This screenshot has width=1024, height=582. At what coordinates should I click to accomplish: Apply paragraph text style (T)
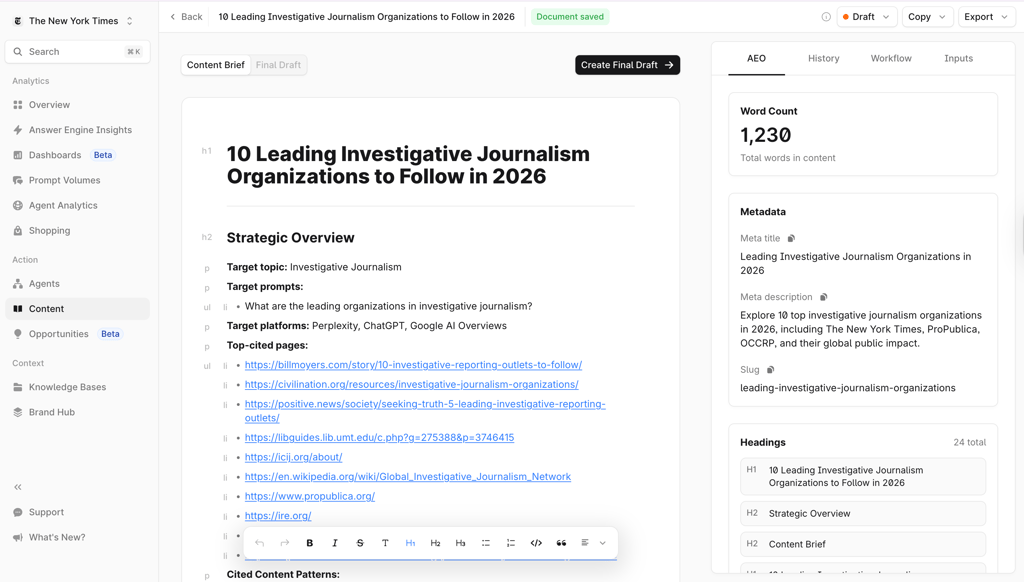pos(385,543)
